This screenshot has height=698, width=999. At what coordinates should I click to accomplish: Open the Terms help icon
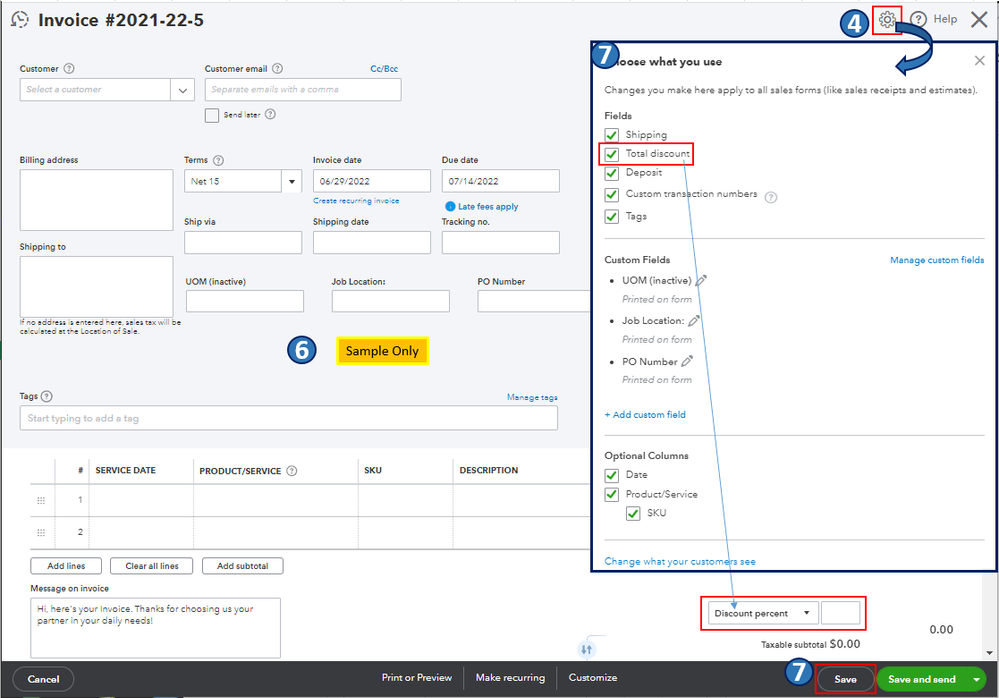point(218,160)
